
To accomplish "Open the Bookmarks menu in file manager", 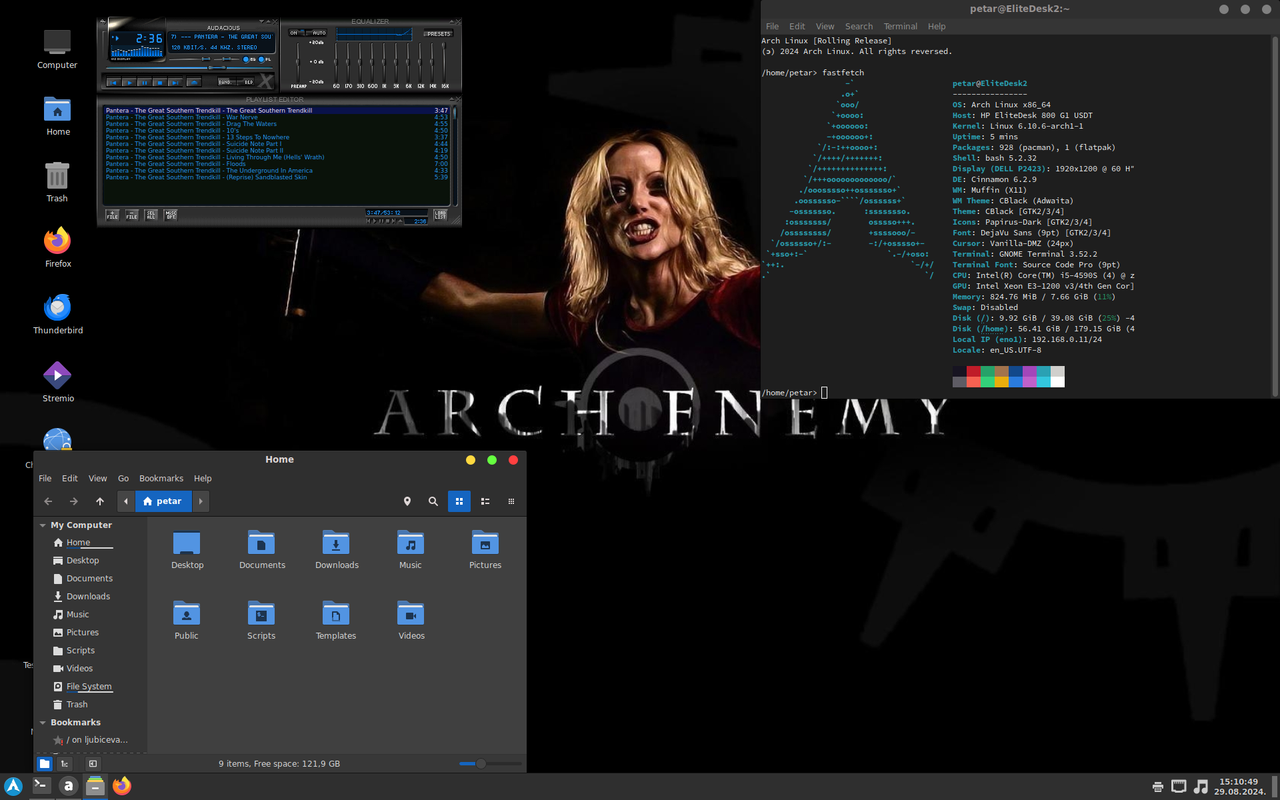I will (x=161, y=478).
